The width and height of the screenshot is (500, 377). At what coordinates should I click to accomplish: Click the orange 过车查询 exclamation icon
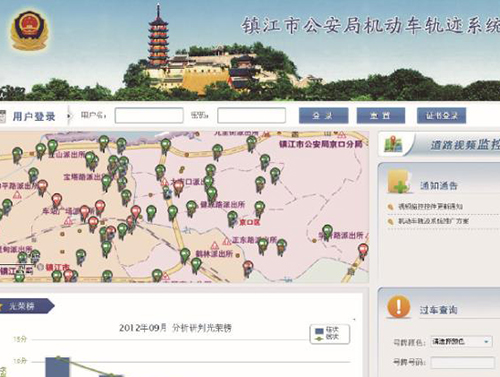pyautogui.click(x=399, y=306)
